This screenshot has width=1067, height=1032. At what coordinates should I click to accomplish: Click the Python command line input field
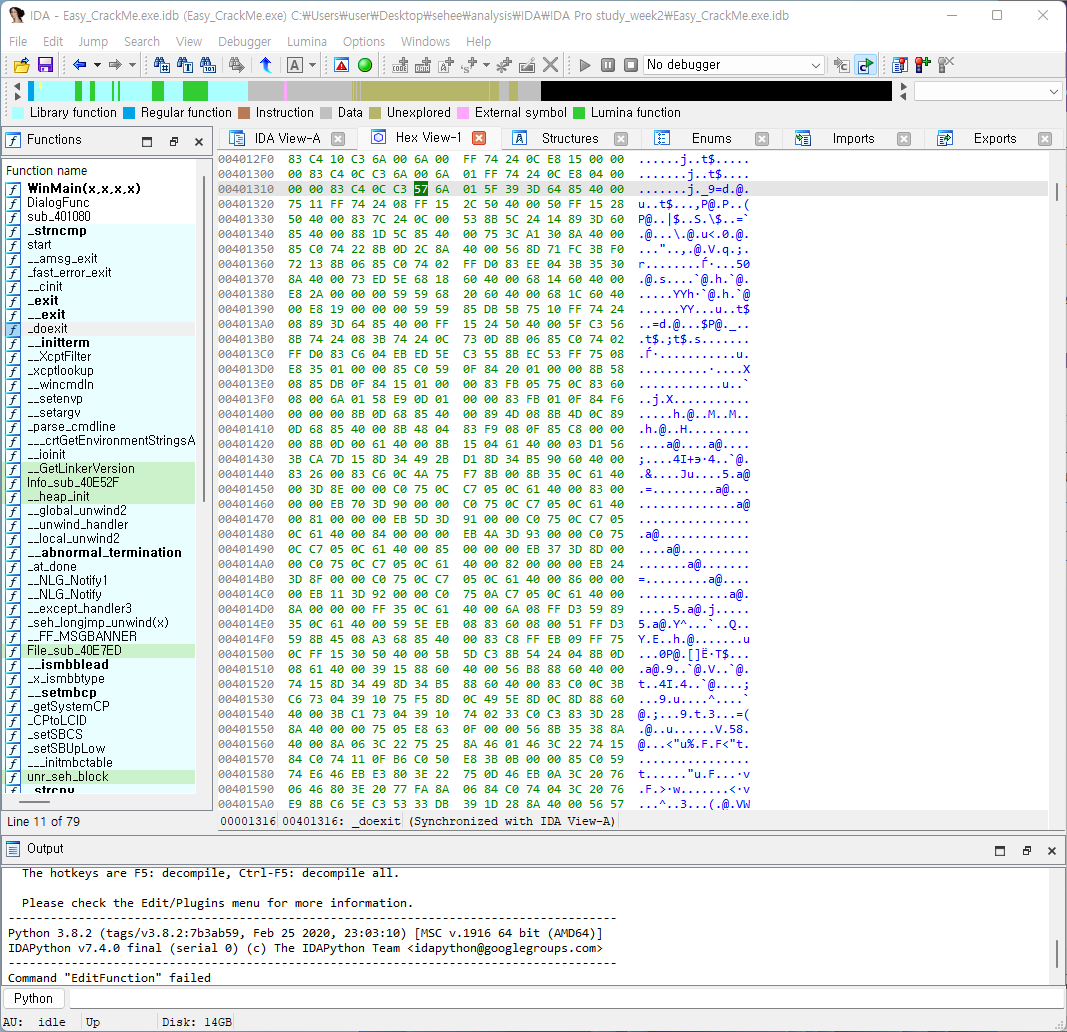pos(566,999)
